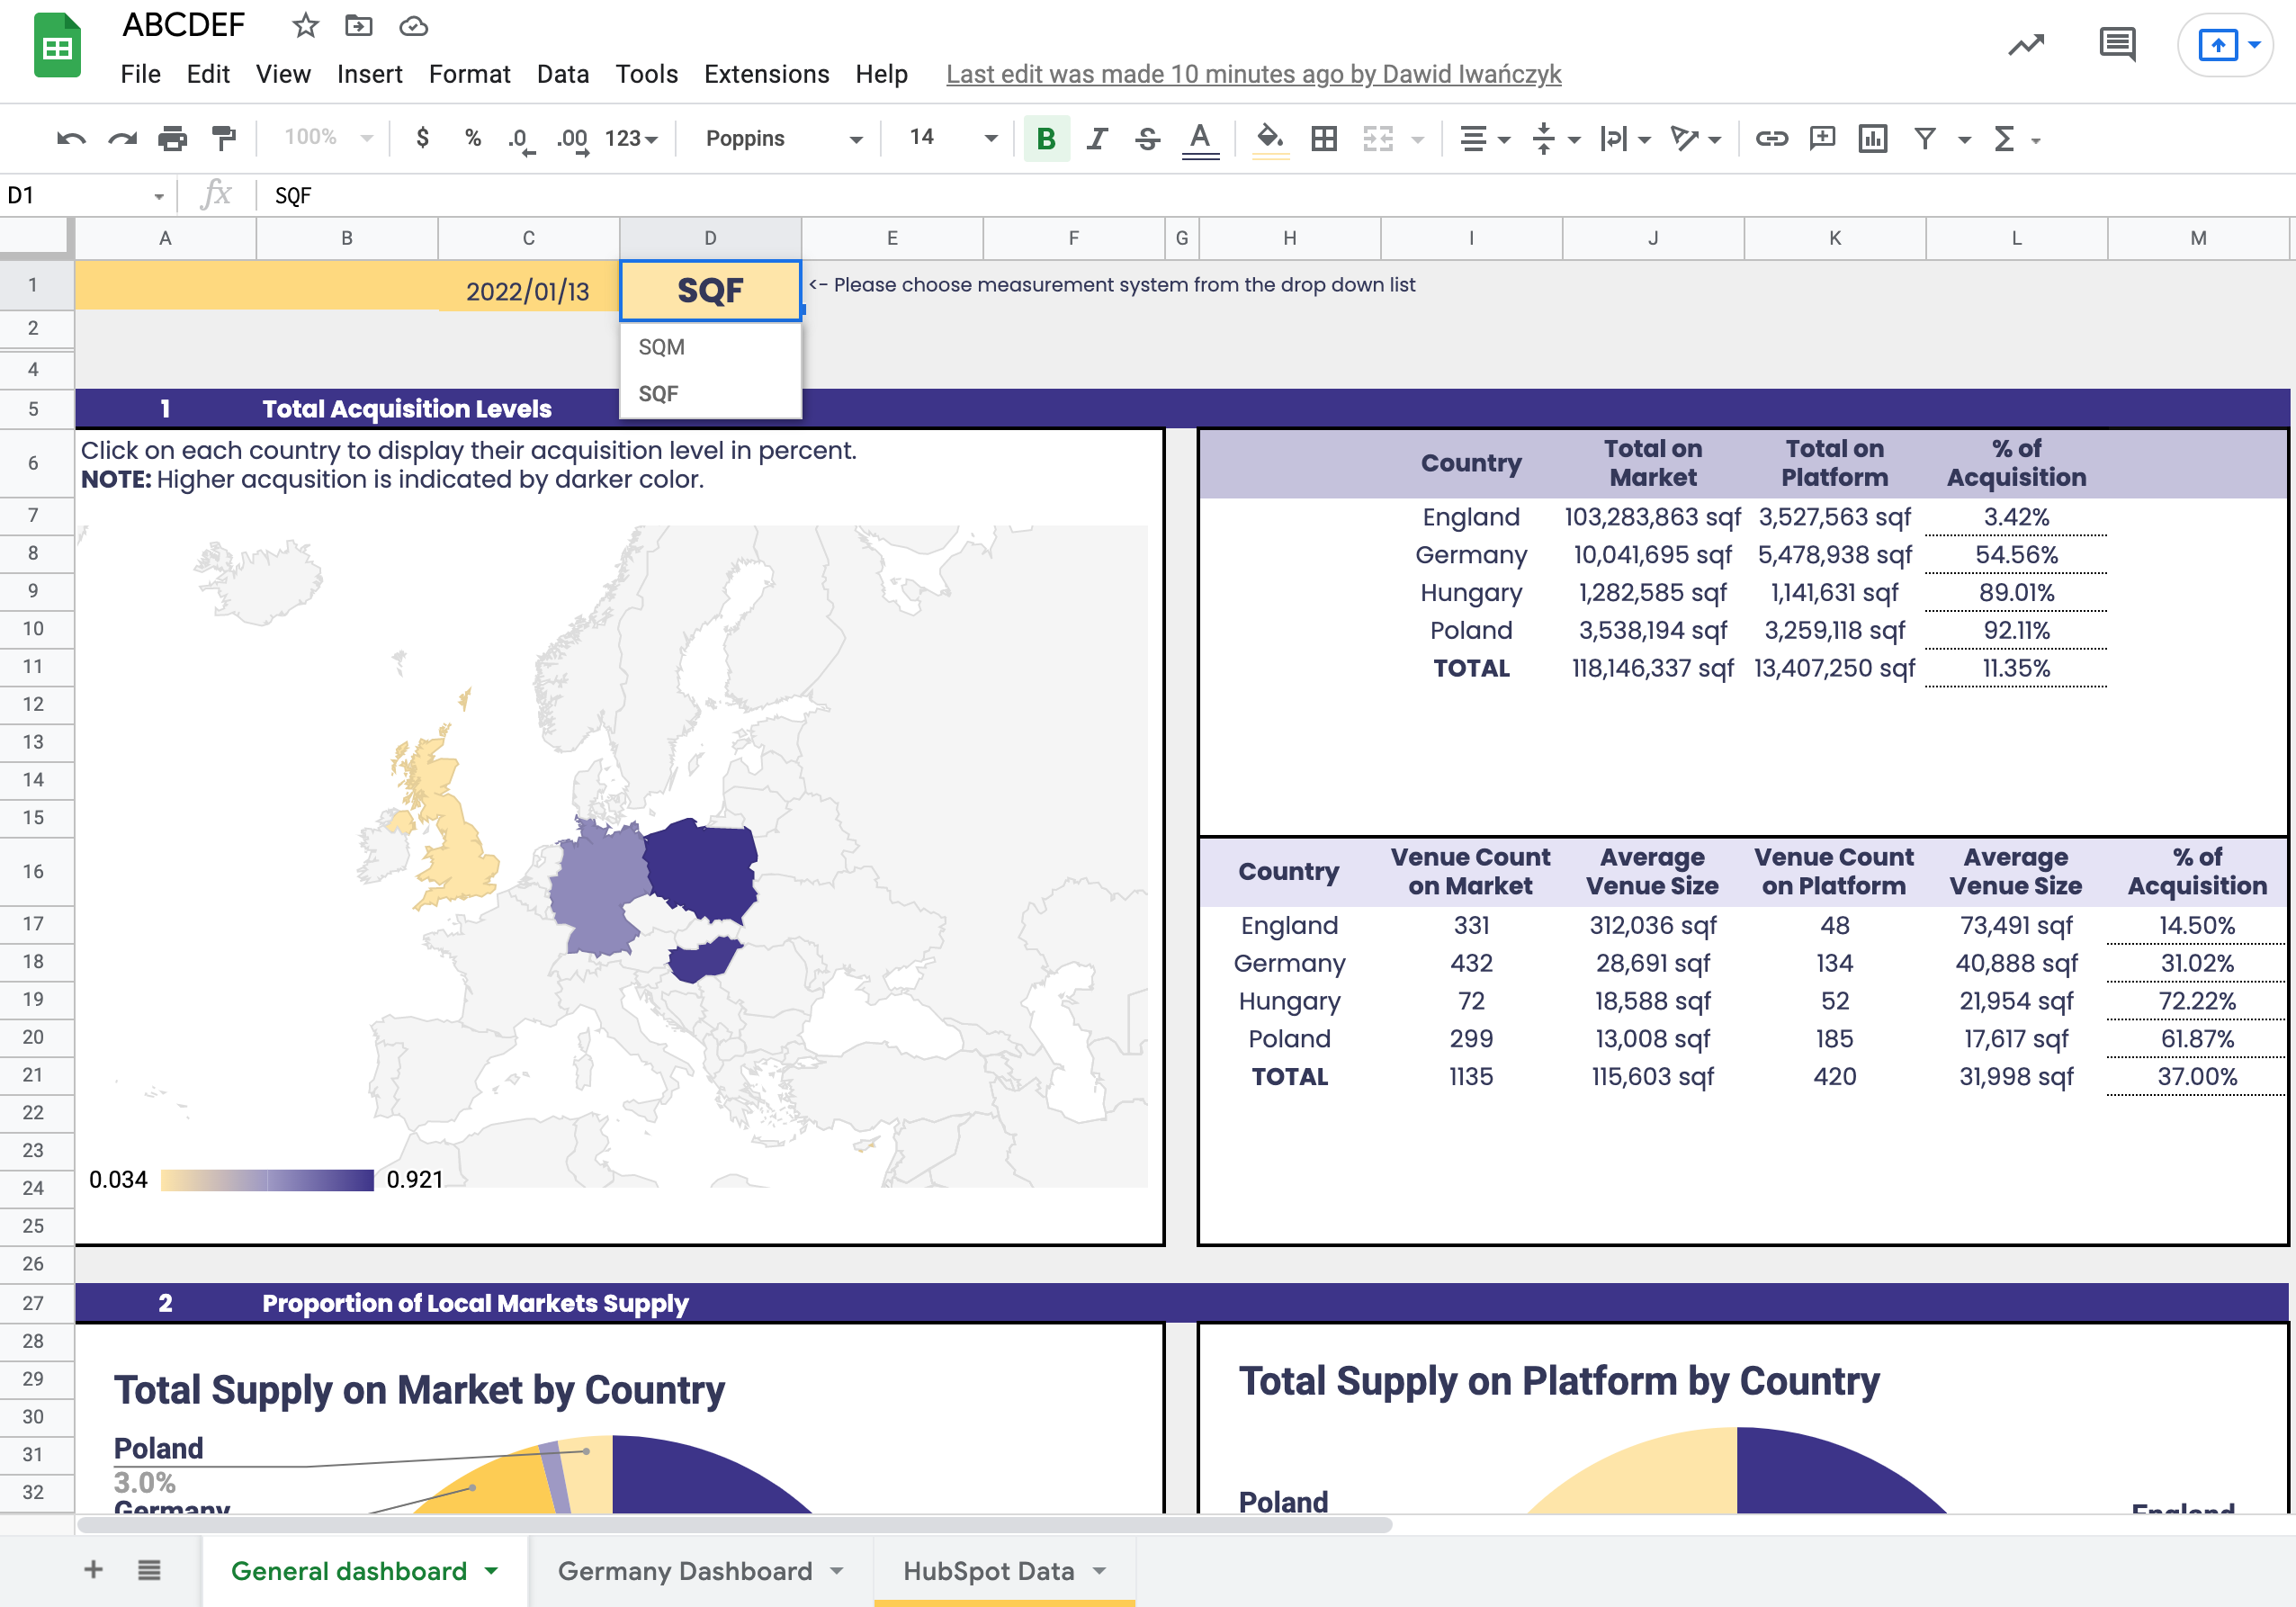
Task: Click the print icon
Action: coord(172,139)
